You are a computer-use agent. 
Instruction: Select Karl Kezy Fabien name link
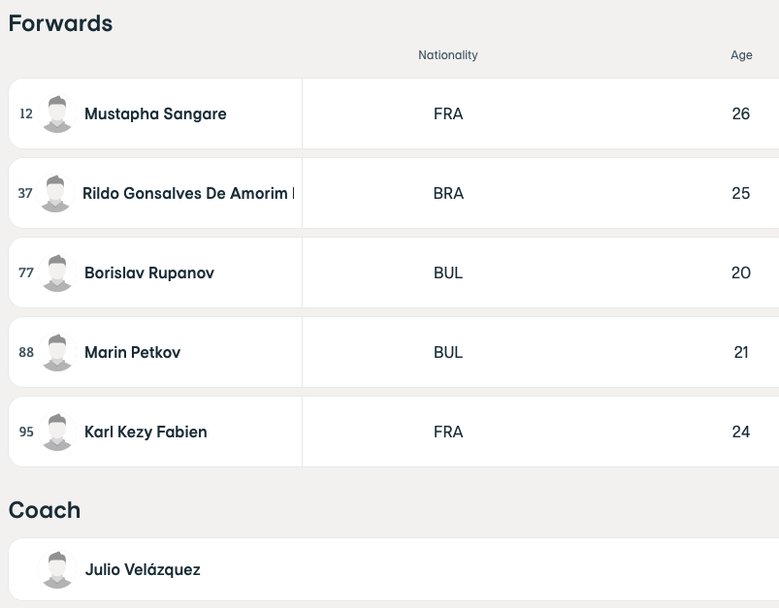pyautogui.click(x=145, y=432)
